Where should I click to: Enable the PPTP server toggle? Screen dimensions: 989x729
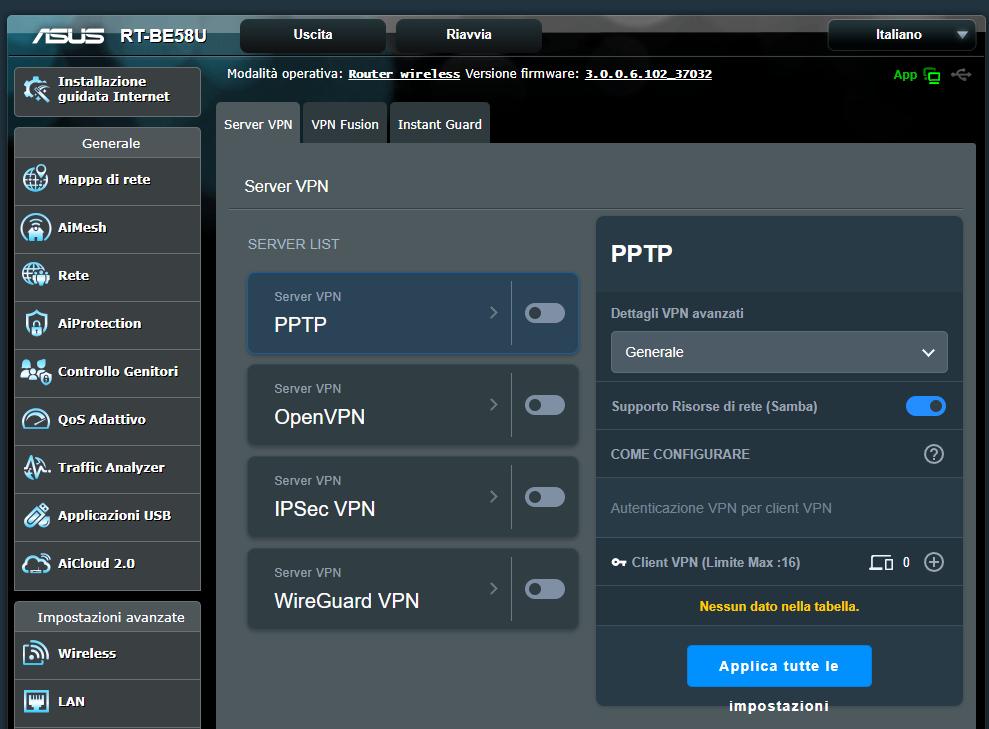545,313
